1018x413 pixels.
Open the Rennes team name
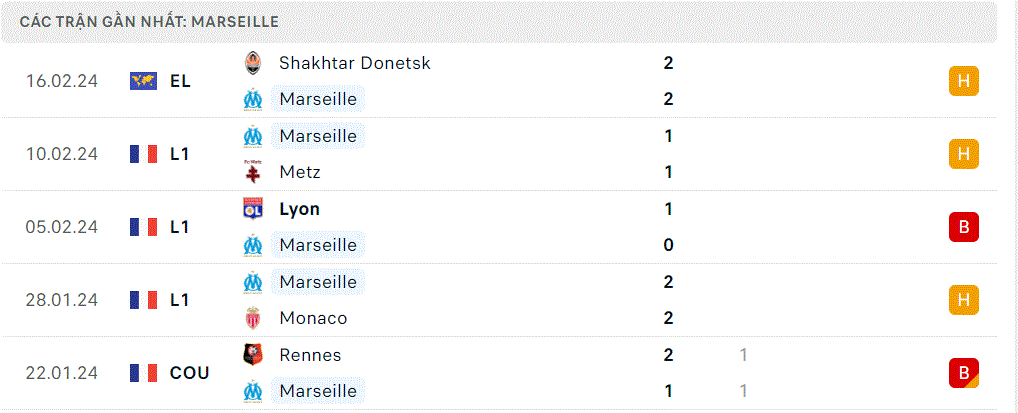pos(310,355)
